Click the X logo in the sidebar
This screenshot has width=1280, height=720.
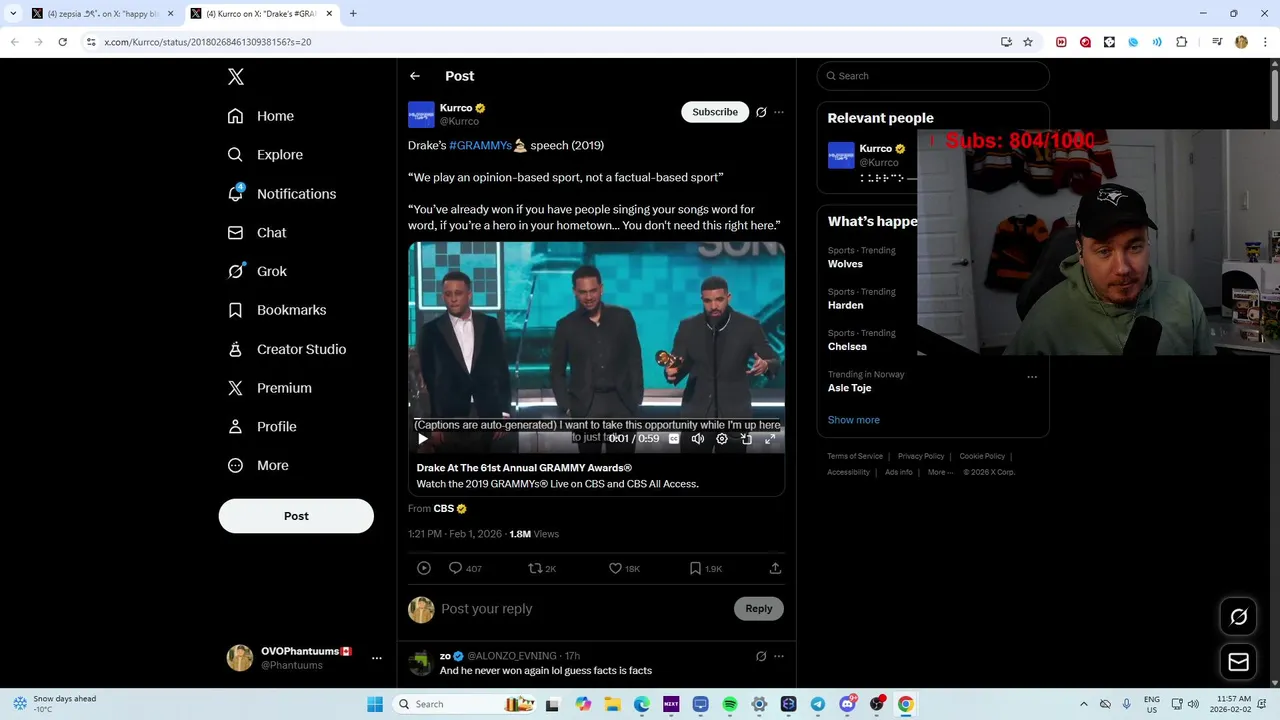point(236,77)
